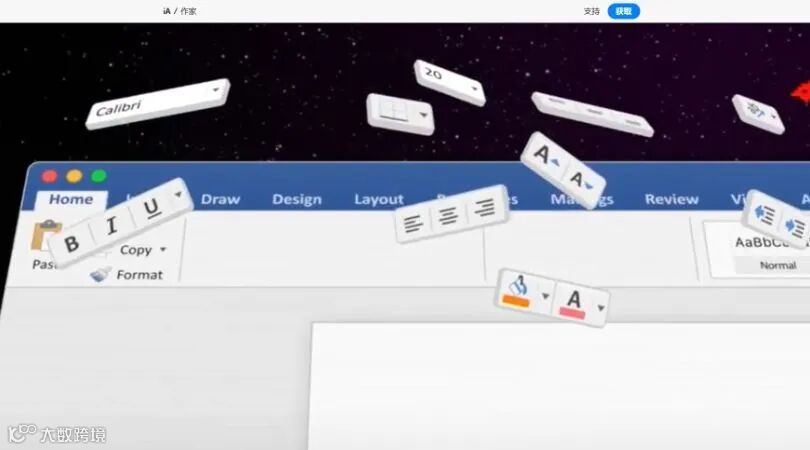Click the green zoom window button
The image size is (810, 450).
point(99,177)
